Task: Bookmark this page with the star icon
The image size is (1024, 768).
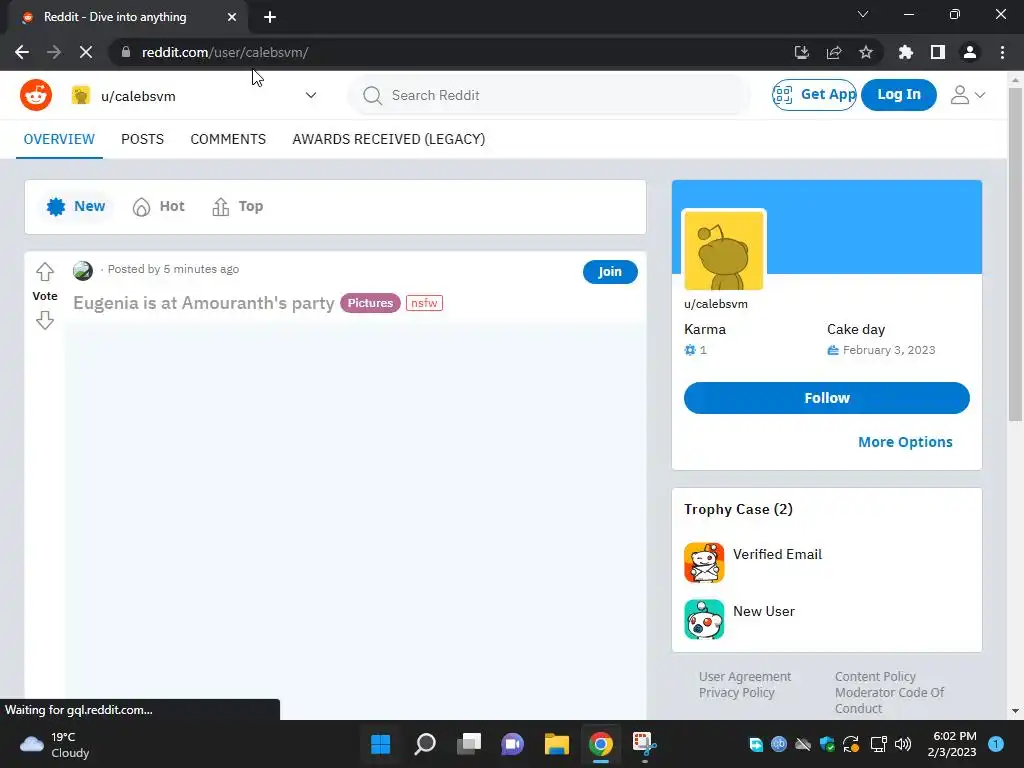Action: 866,52
